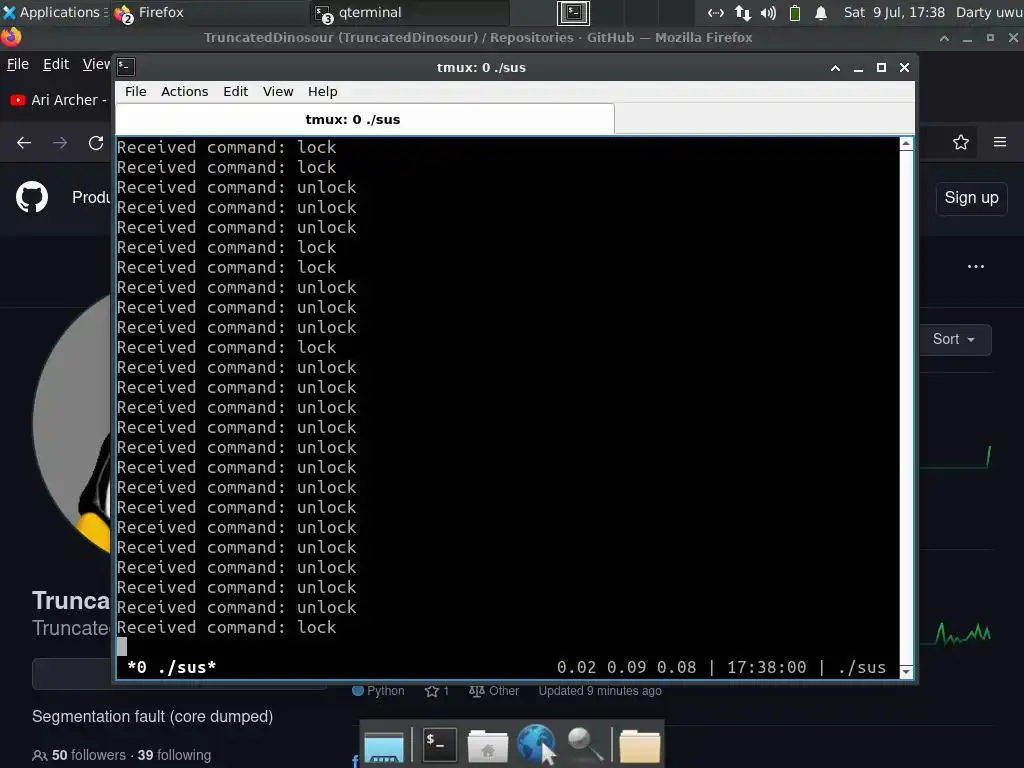
Task: Click the tmux status window '*0 ./sus*'
Action: 172,667
